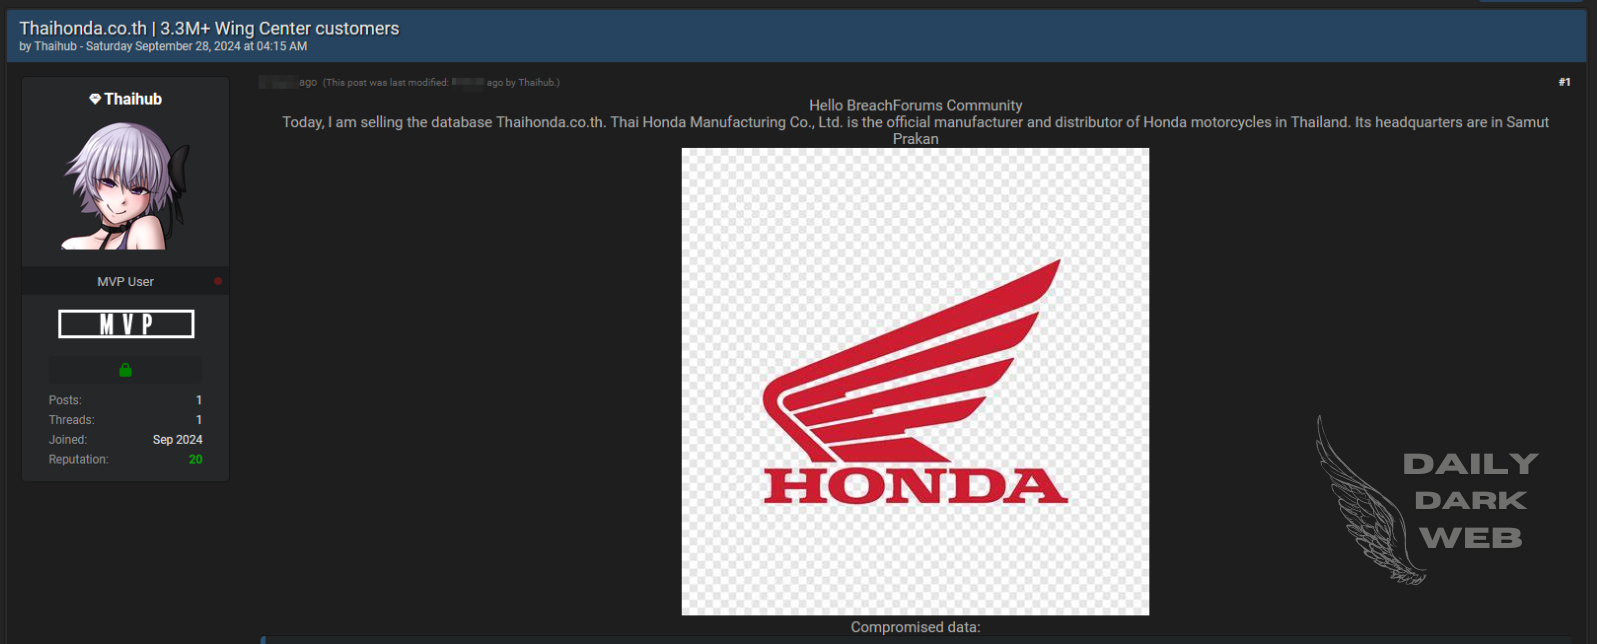Click the 'Threads:' label

coord(71,420)
